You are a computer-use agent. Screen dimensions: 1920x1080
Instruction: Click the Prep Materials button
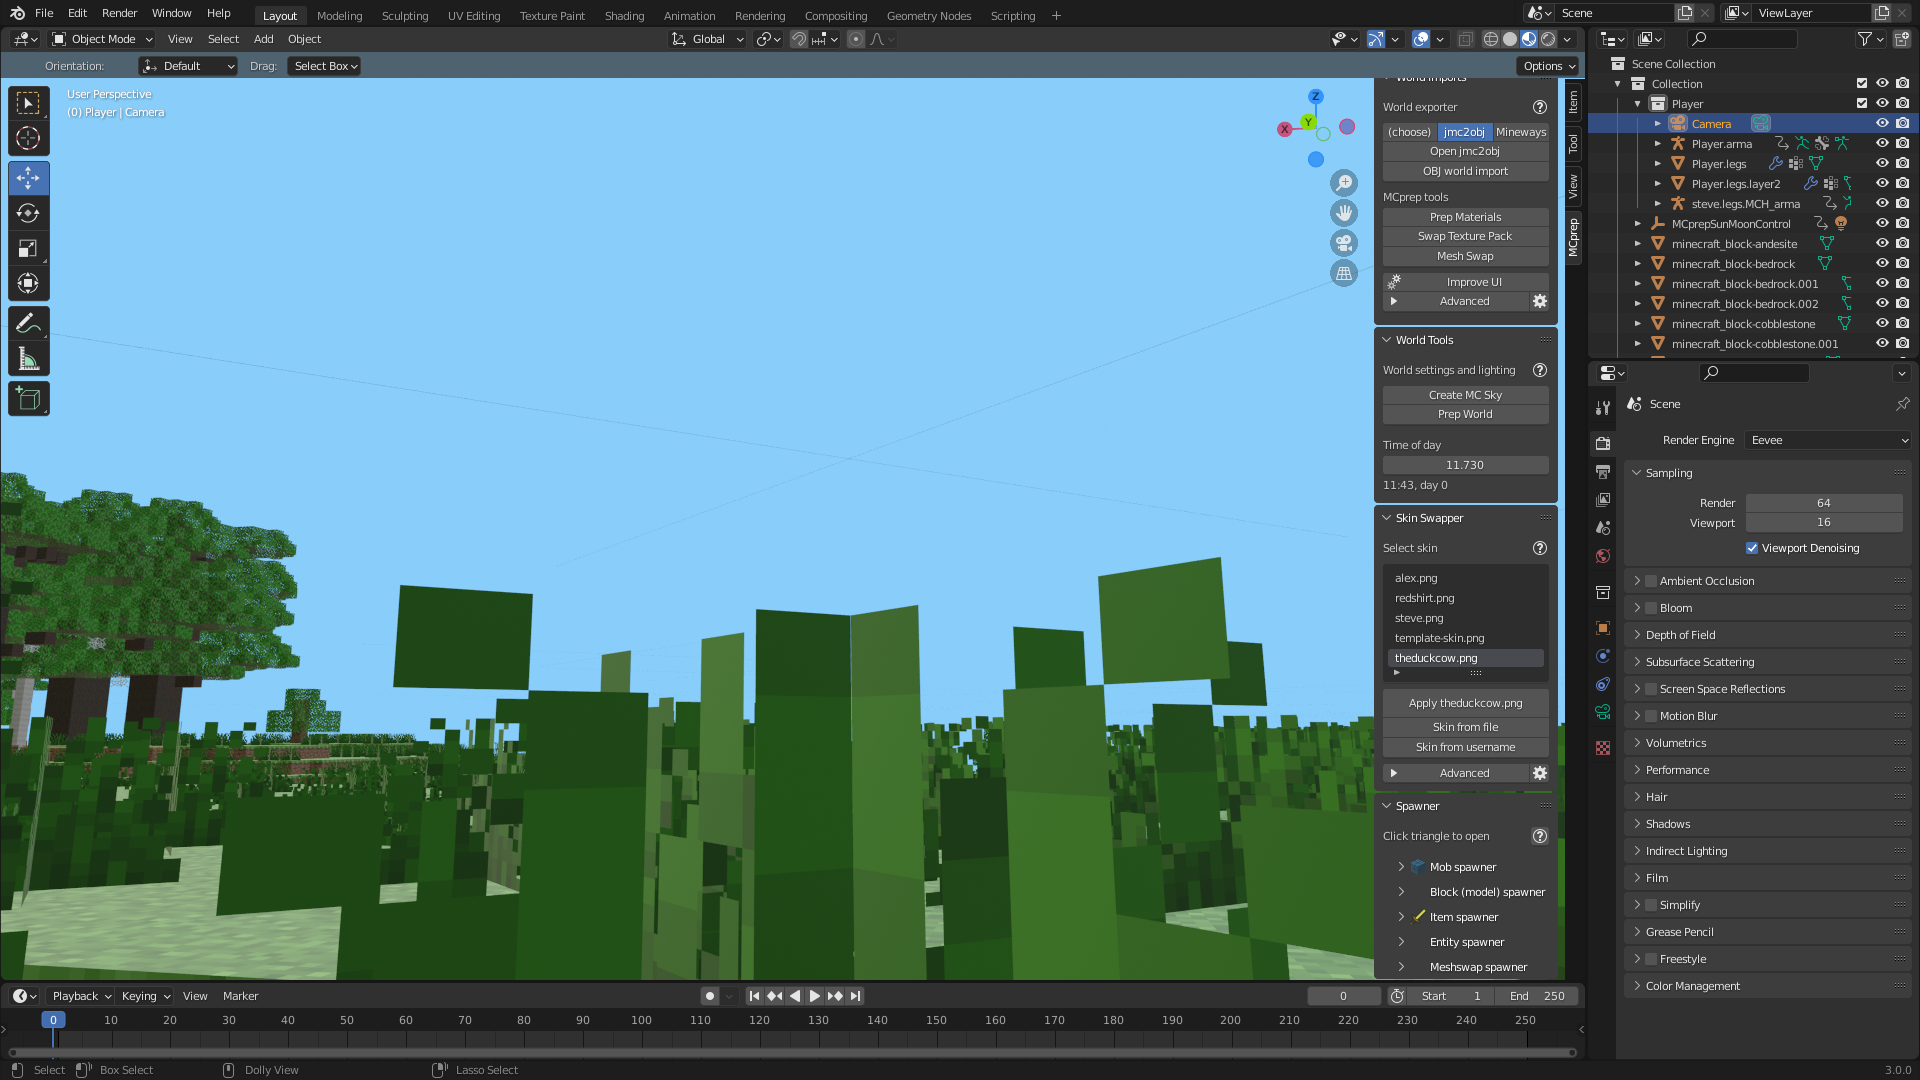click(x=1465, y=217)
